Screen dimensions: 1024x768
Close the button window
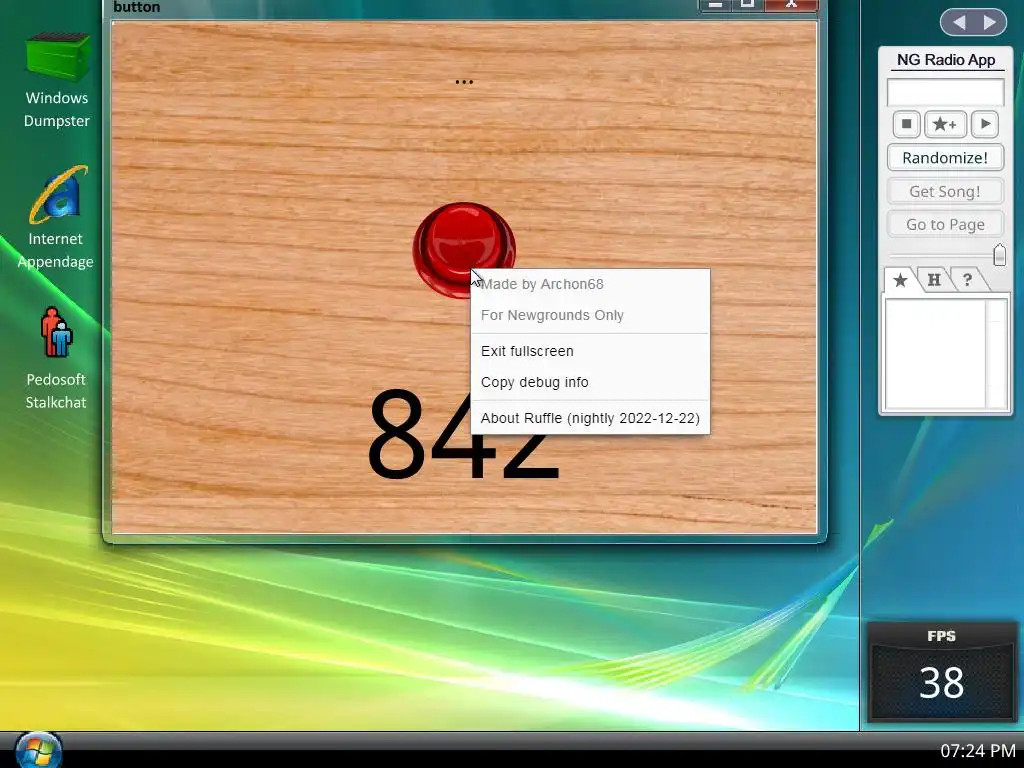[791, 5]
